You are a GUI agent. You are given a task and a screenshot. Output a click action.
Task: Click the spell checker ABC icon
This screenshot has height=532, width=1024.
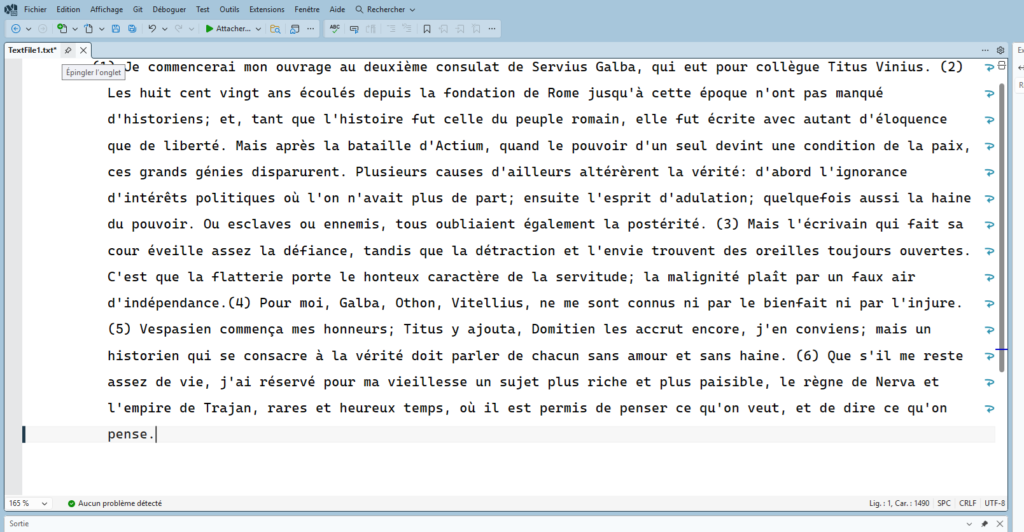[x=335, y=29]
